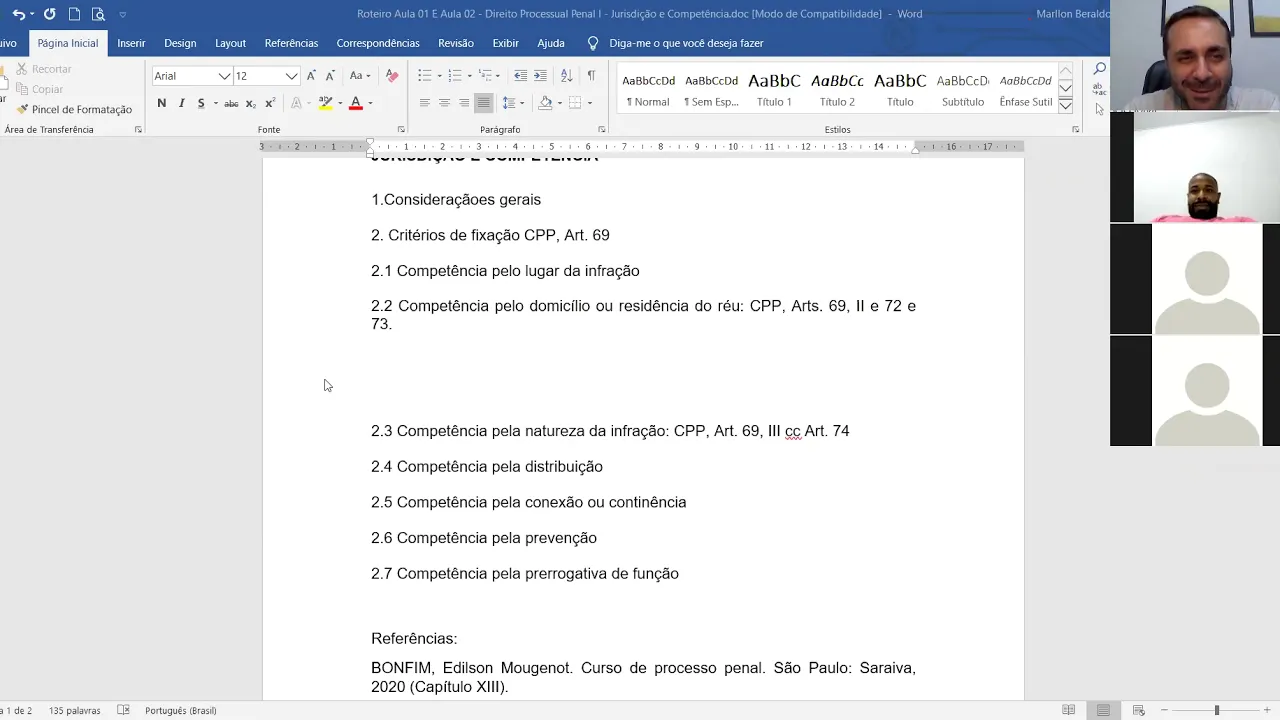
Task: Sort the selection alphabetically (A-Z icon)
Action: pos(566,76)
